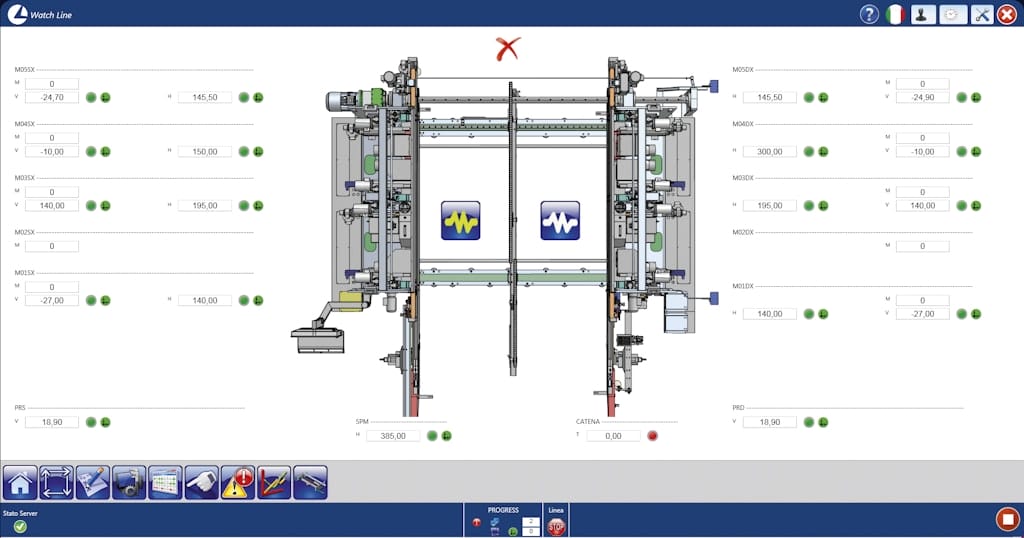Open the Italian flag language selector
This screenshot has height=538, width=1024.
click(895, 15)
